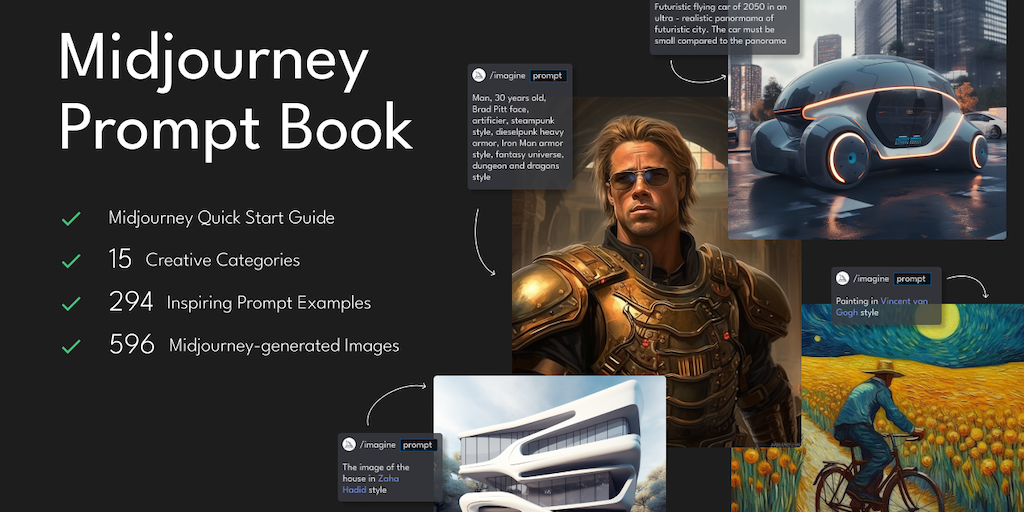Viewport: 1024px width, 512px height.
Task: Click the /imagine command in the van Gogh card
Action: point(871,279)
